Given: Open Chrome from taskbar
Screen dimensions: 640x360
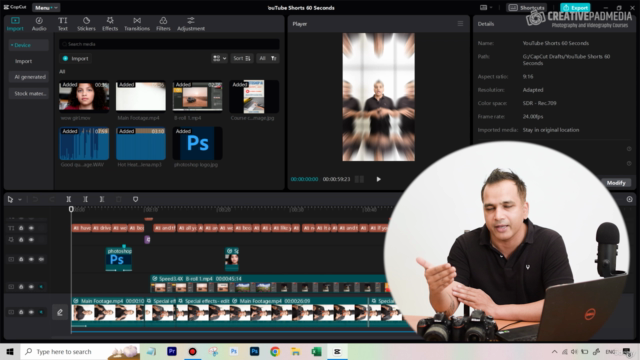Looking at the screenshot, I should tap(275, 351).
